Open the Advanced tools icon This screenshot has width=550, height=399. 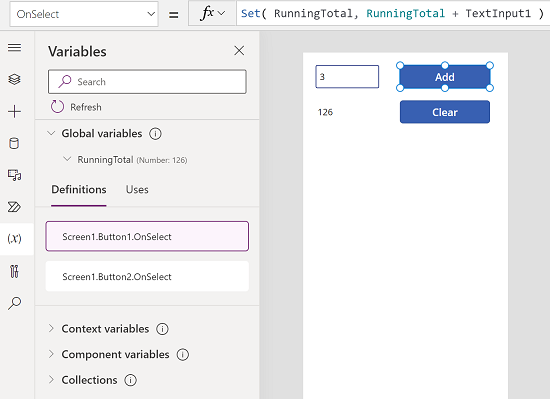pos(14,271)
